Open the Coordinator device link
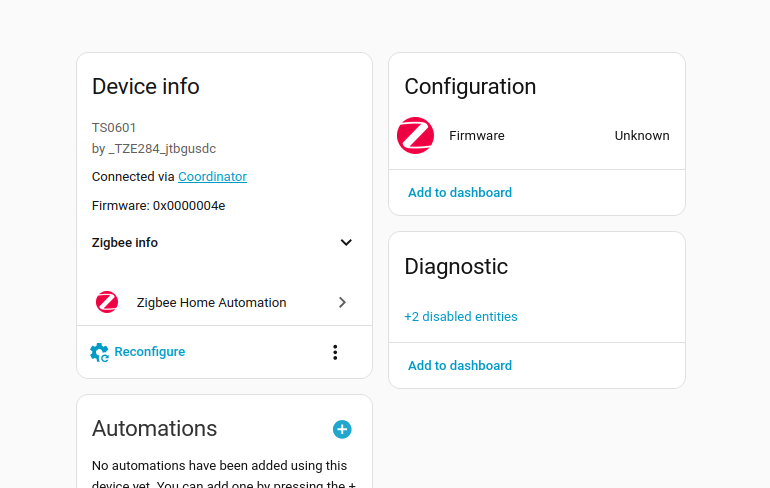Viewport: 770px width, 488px height. point(212,177)
